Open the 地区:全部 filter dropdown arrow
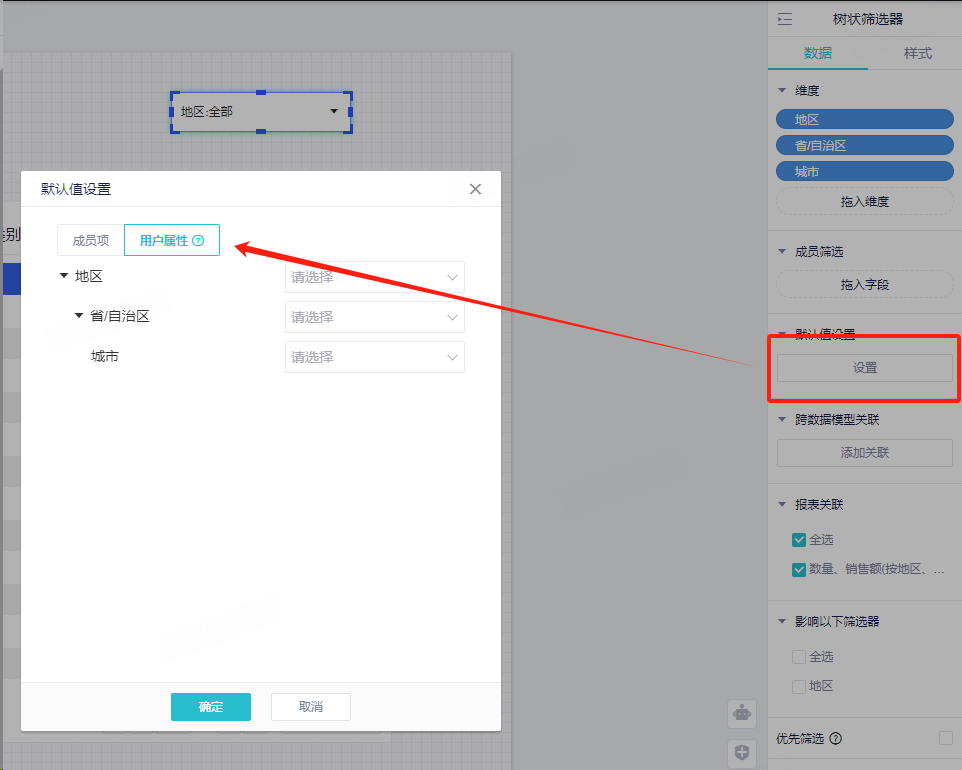The height and width of the screenshot is (770, 962). point(334,112)
